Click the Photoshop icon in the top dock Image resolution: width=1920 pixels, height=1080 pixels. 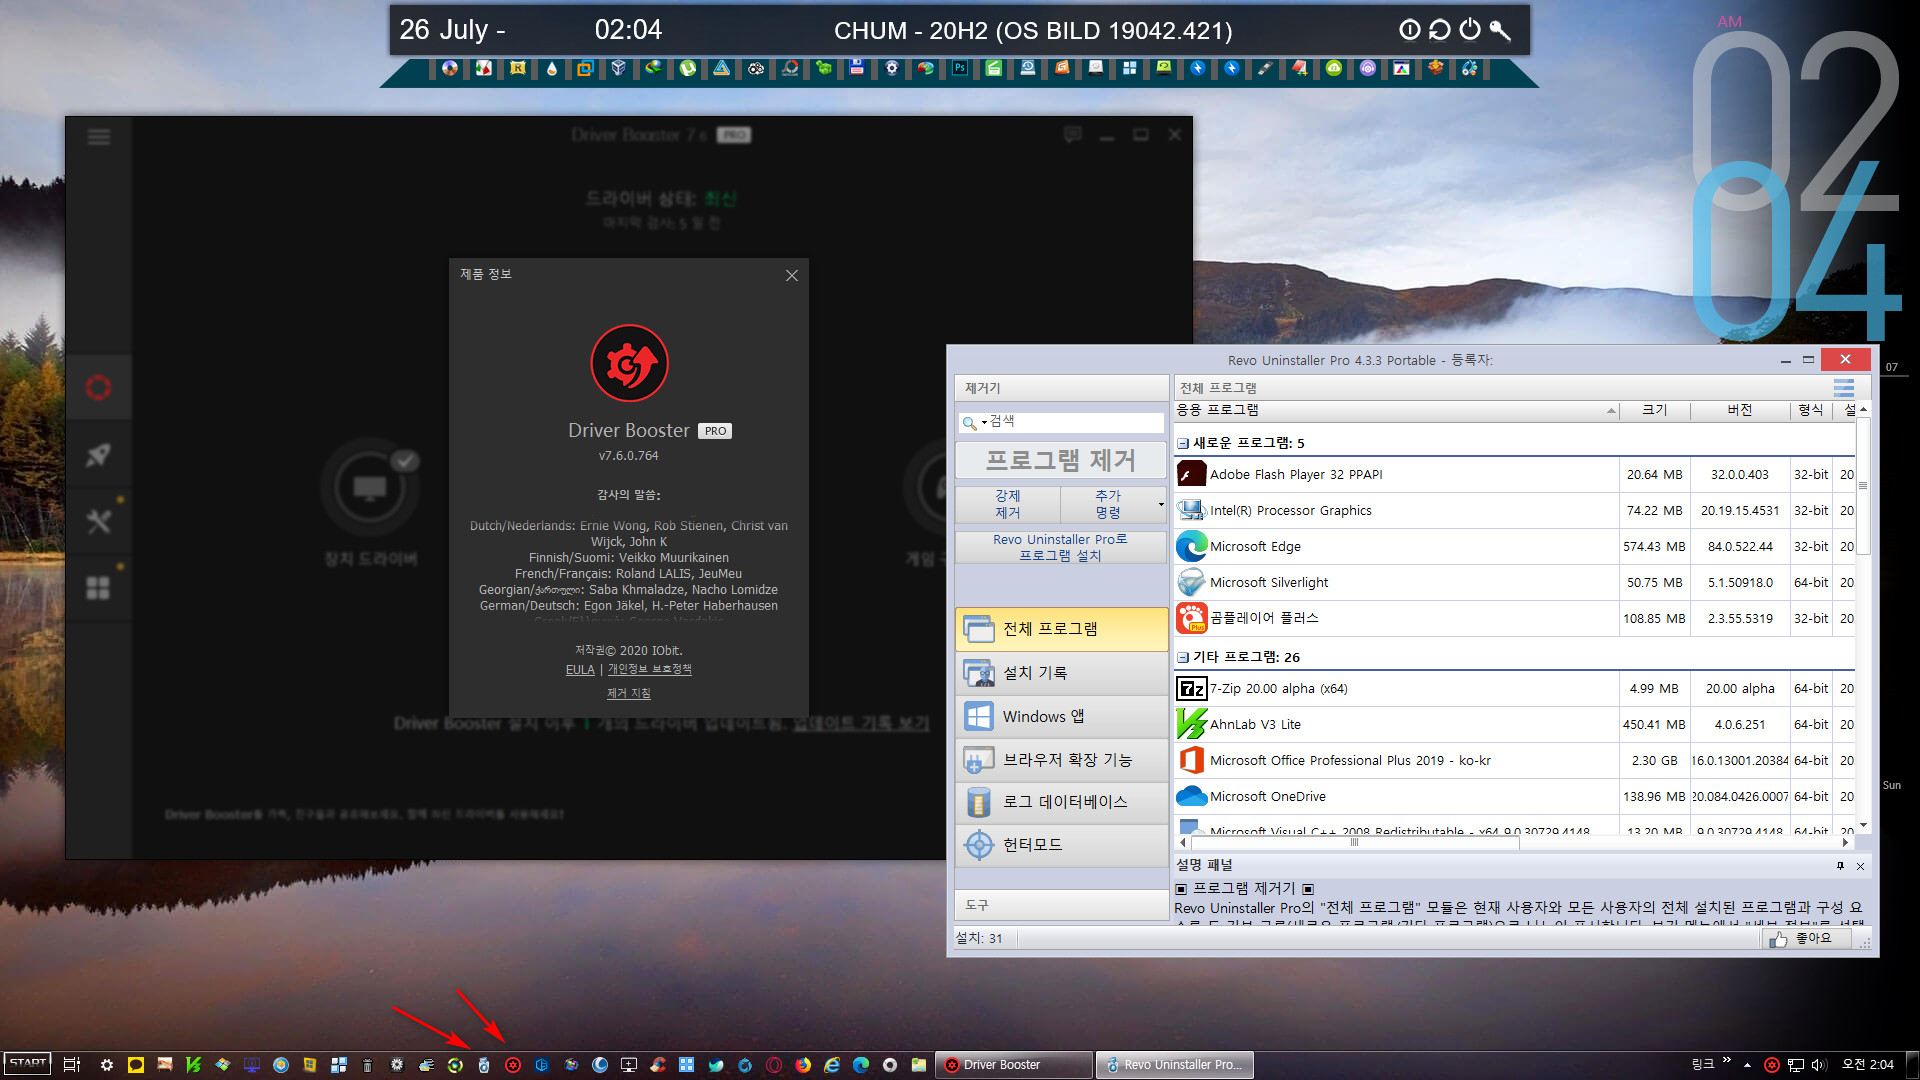tap(959, 68)
